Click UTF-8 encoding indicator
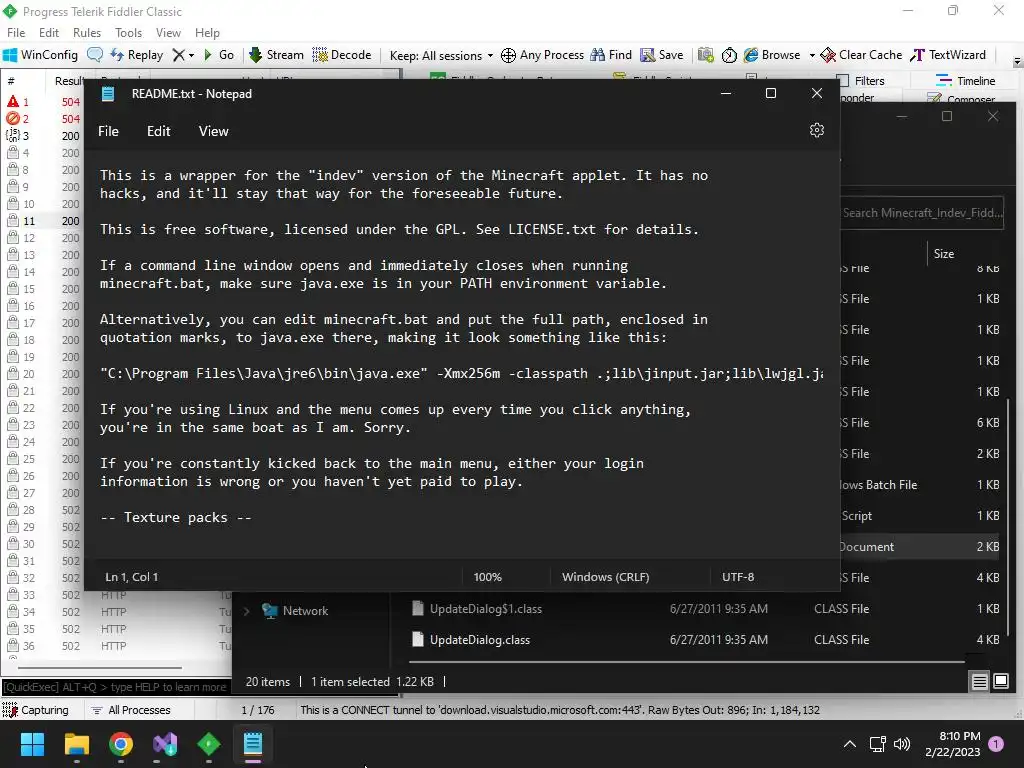Viewport: 1024px width, 768px height. [738, 577]
